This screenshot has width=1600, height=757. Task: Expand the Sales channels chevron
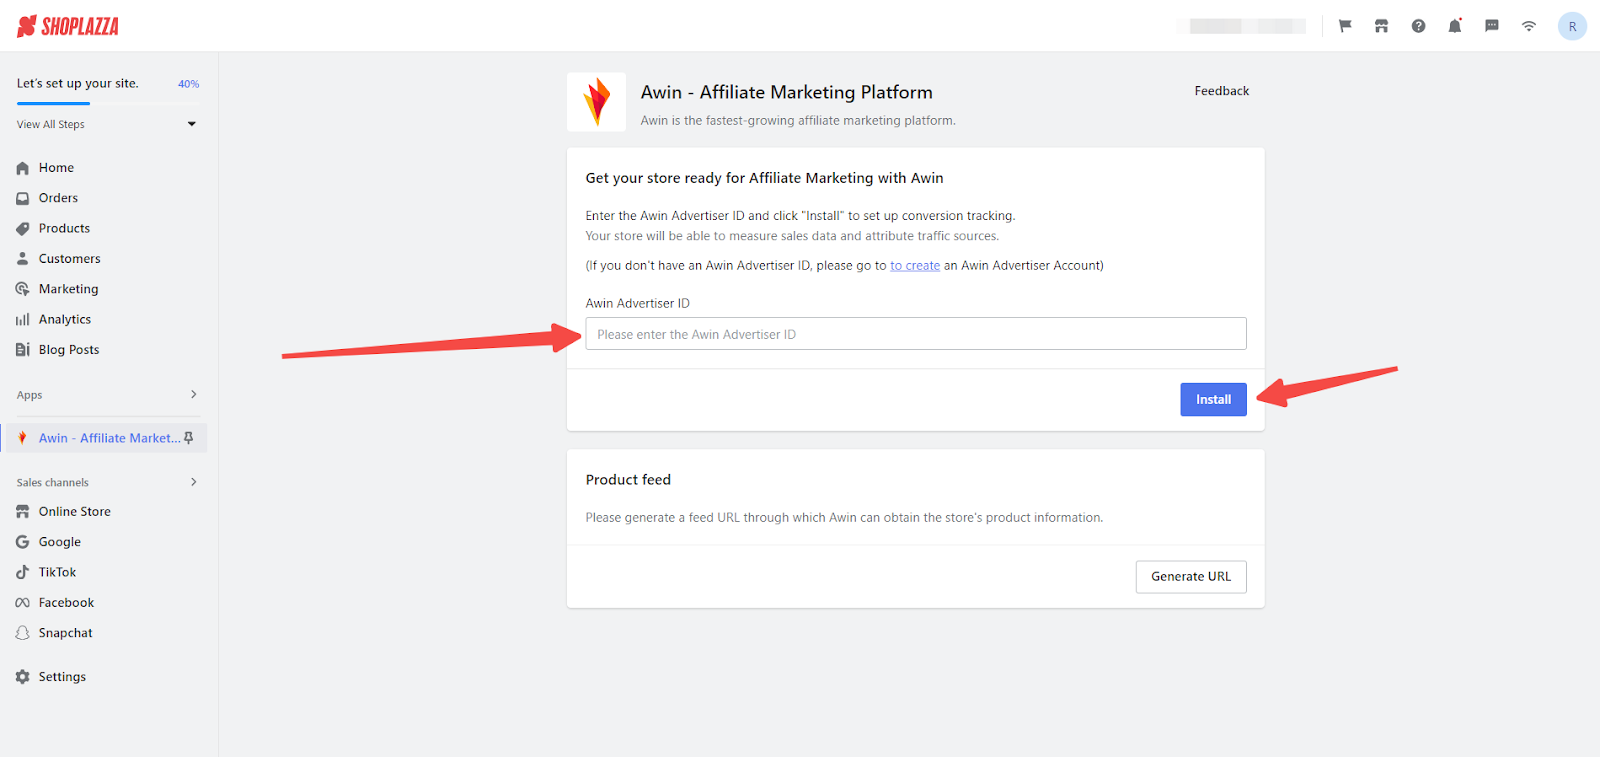pyautogui.click(x=194, y=482)
